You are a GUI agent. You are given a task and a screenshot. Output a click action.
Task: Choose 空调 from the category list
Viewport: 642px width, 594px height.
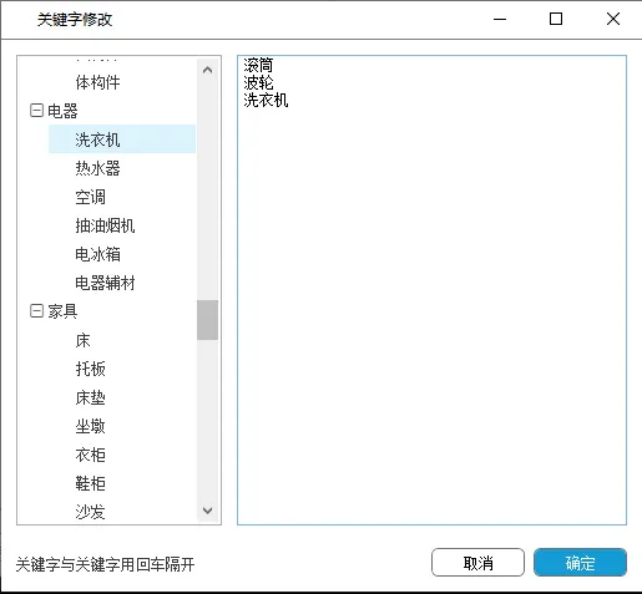point(90,197)
